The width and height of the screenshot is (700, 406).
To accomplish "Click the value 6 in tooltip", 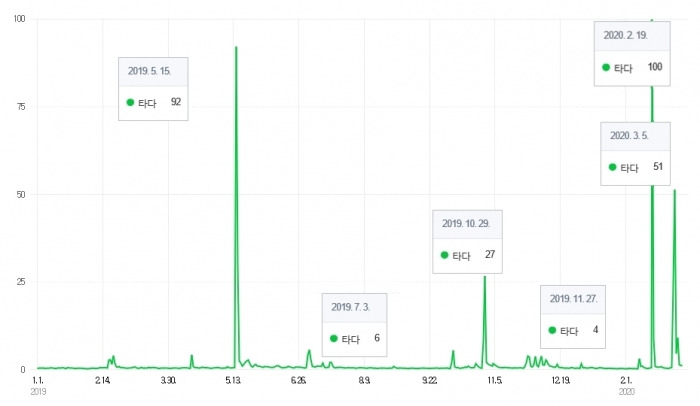I will (x=377, y=338).
